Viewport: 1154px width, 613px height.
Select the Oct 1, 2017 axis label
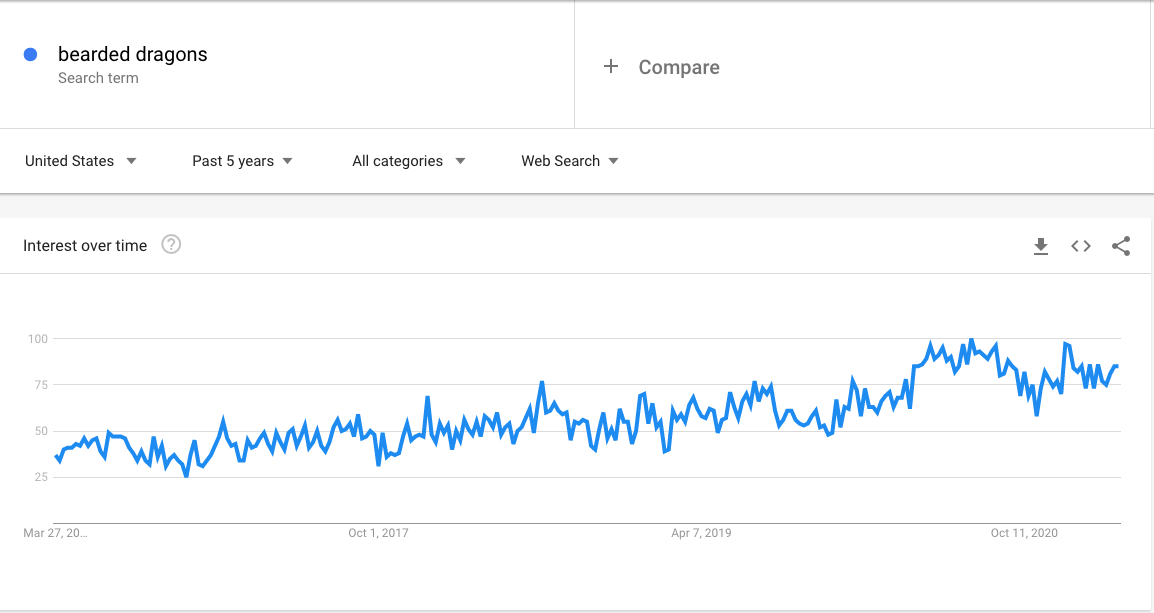378,533
